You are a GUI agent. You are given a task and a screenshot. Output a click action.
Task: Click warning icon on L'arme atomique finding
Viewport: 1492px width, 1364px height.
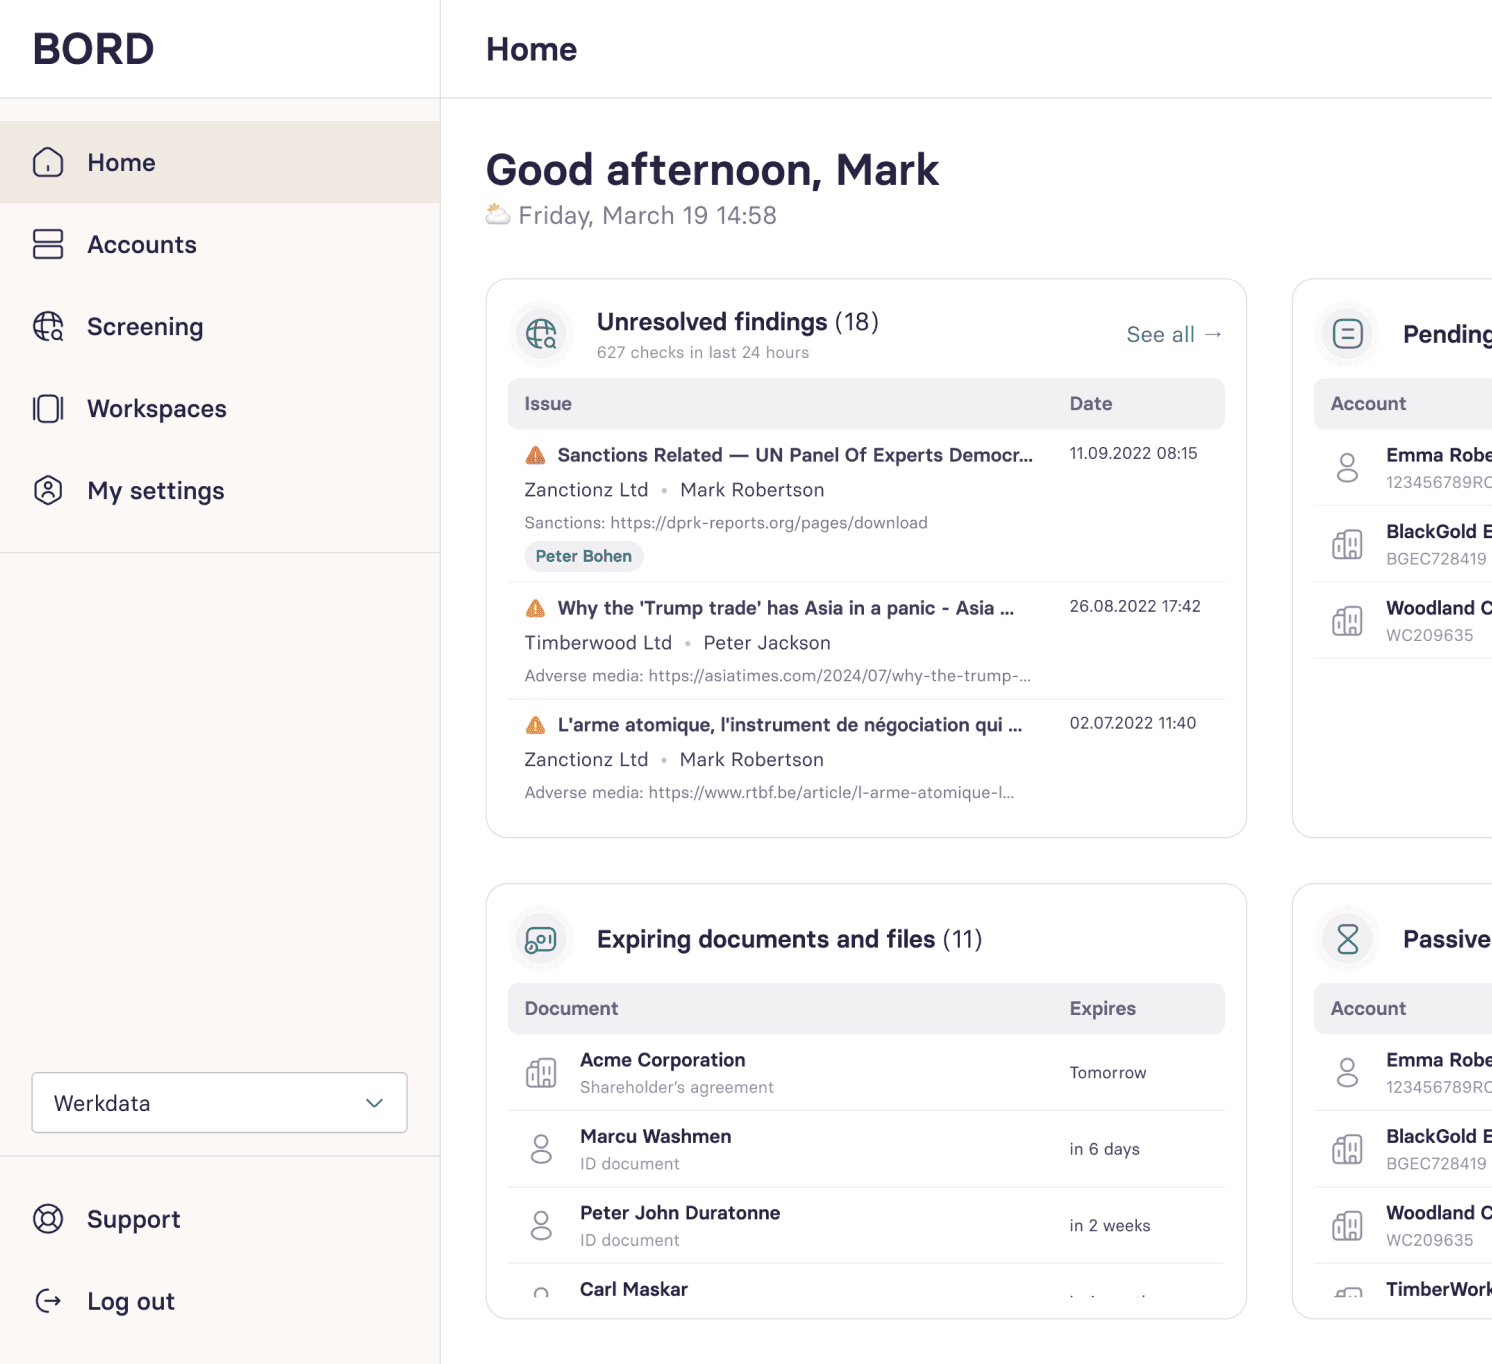pyautogui.click(x=536, y=725)
